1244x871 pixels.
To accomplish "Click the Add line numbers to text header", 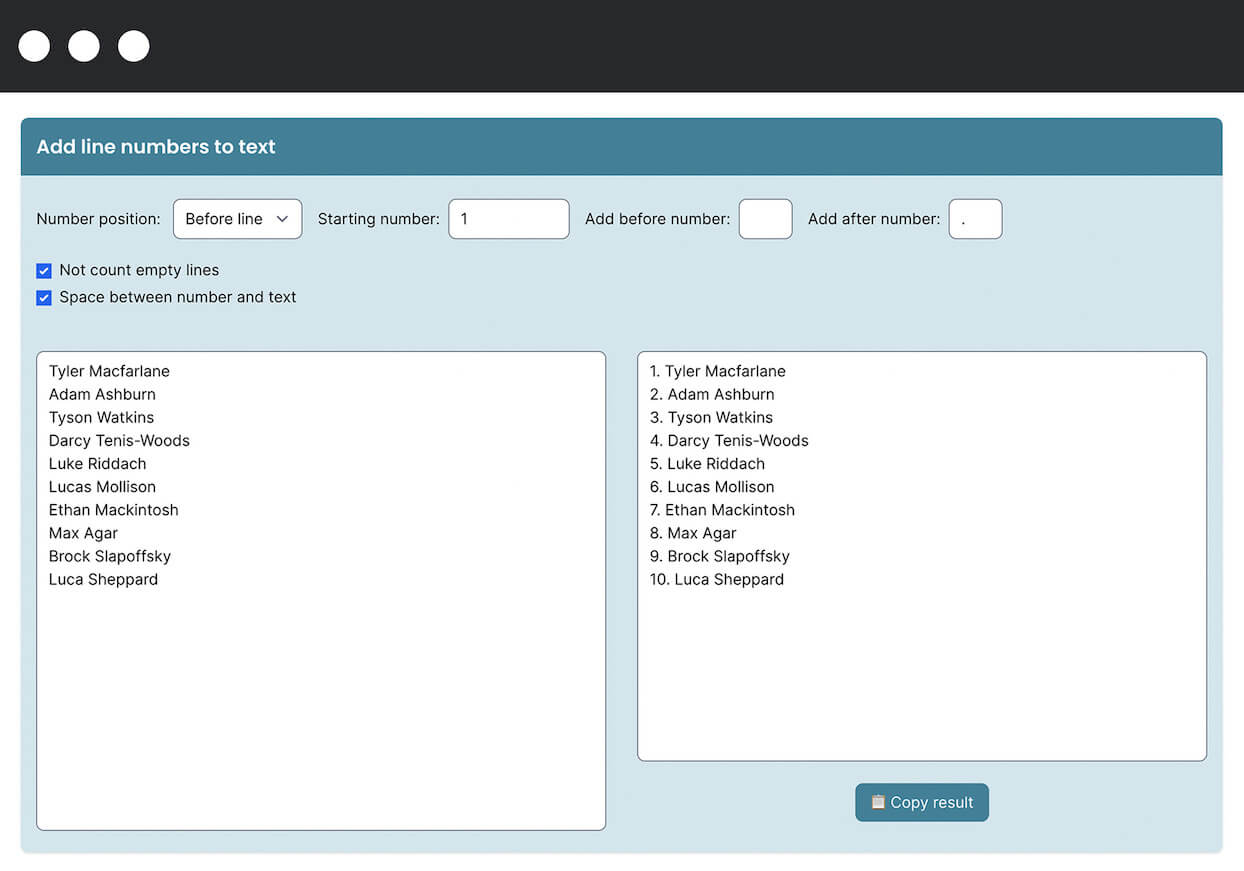I will (x=156, y=146).
